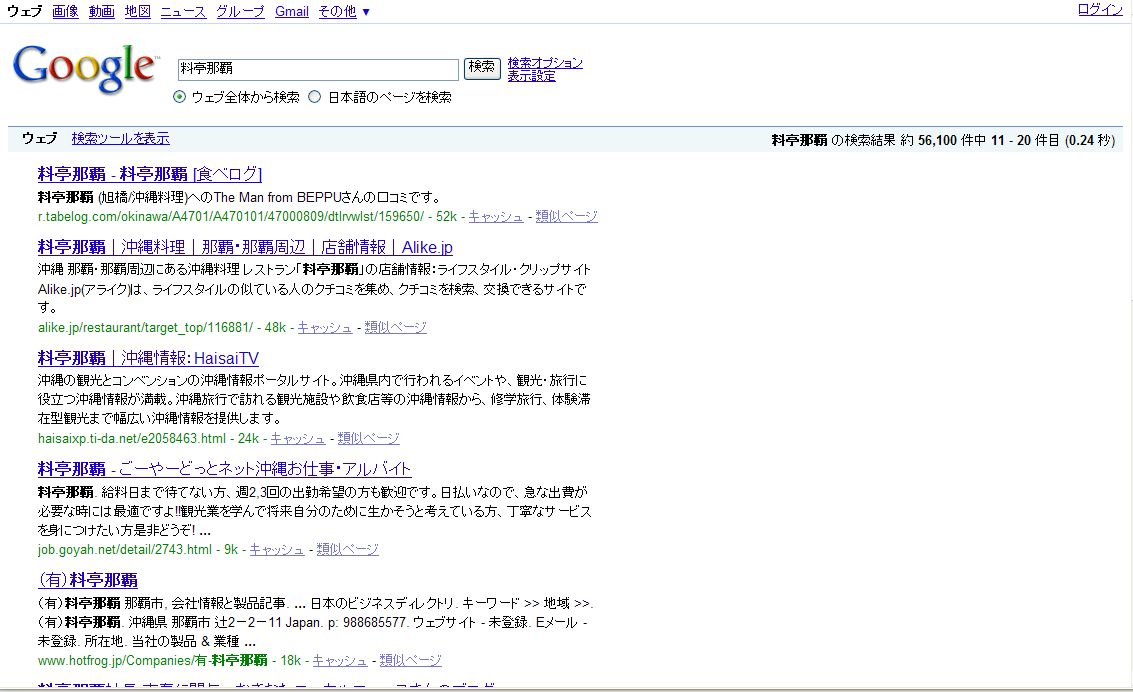
Task: Expand the その他 dropdown menu
Action: tap(344, 12)
